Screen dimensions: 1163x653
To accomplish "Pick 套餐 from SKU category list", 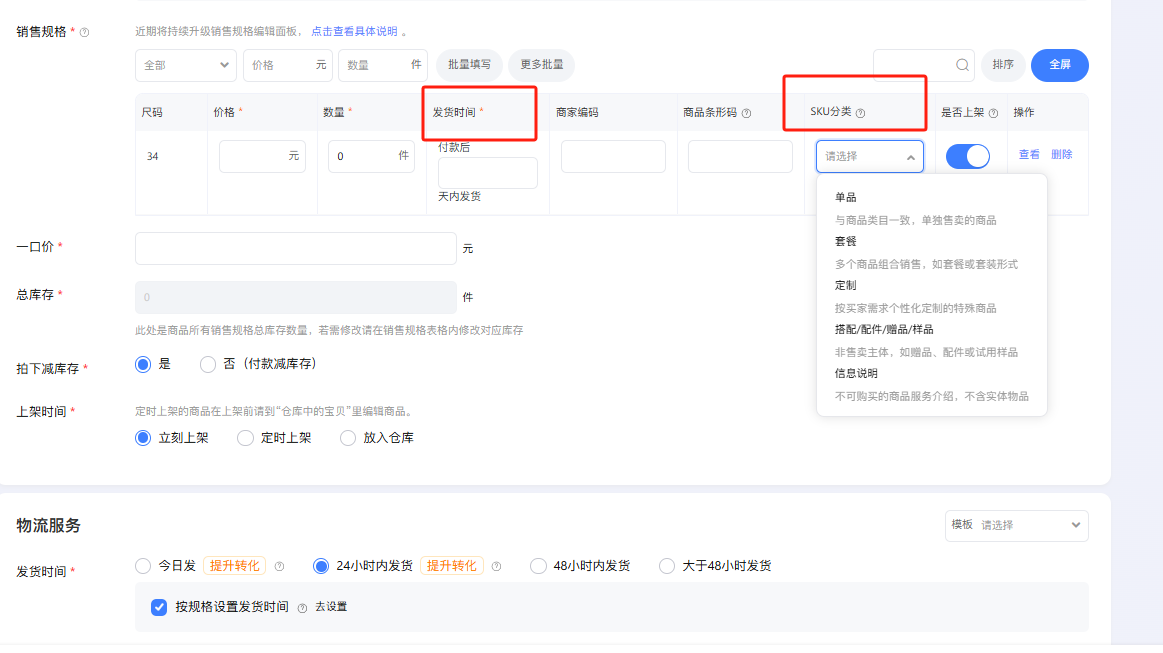I will pos(846,241).
